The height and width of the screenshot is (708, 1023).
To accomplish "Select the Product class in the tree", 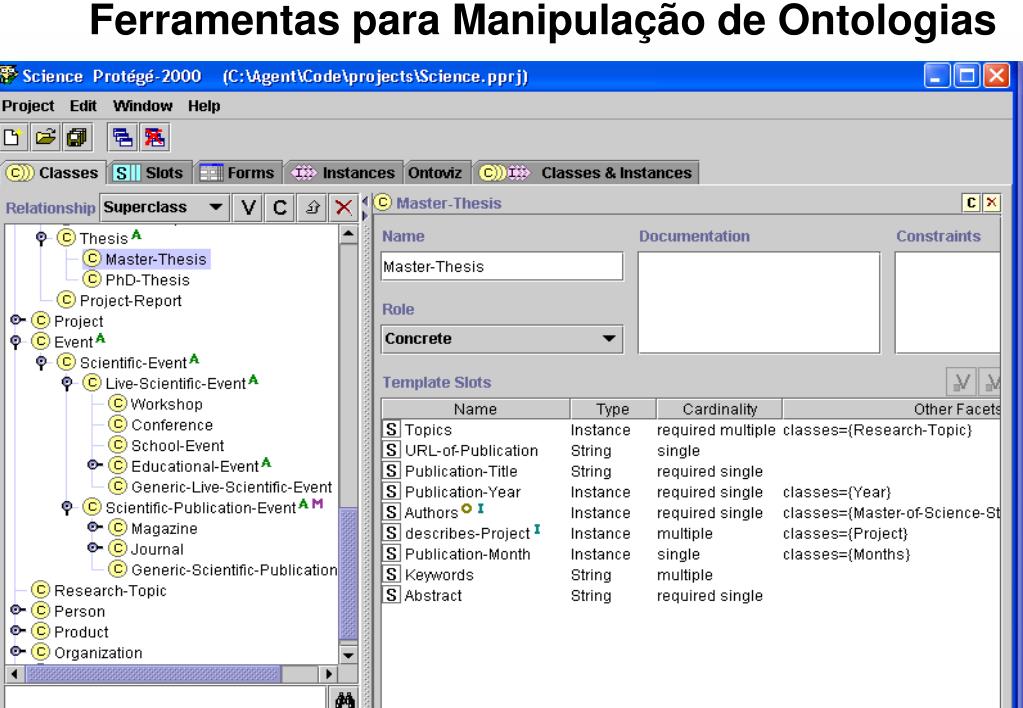I will click(x=70, y=632).
